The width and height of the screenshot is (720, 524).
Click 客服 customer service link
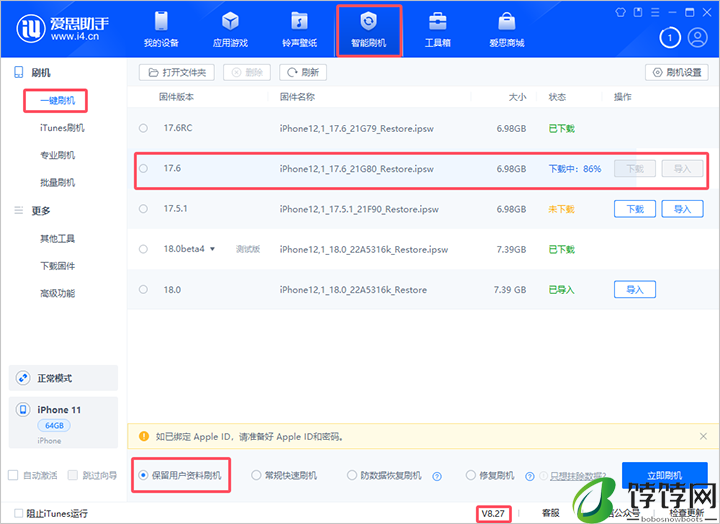pos(551,513)
